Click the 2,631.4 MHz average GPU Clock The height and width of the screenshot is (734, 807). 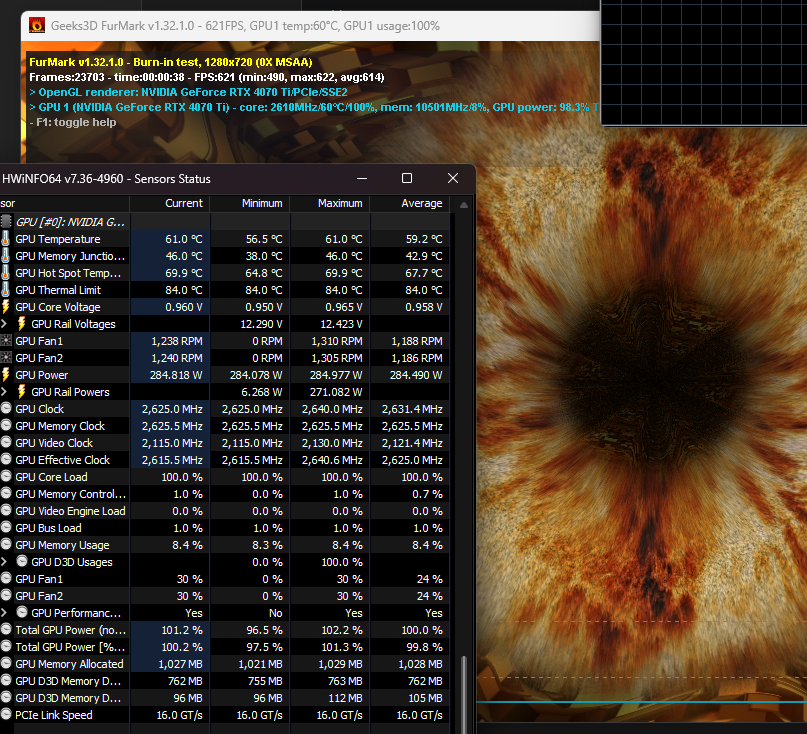tap(412, 409)
